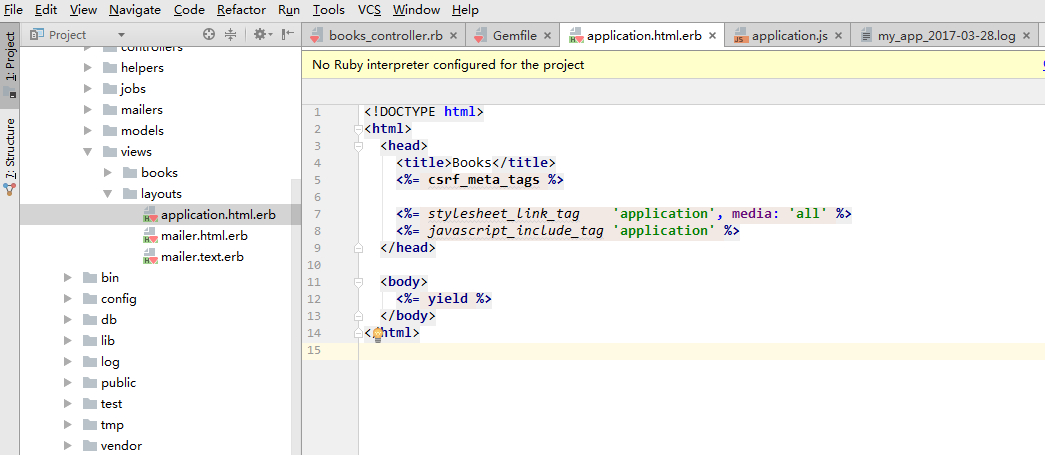Click line number 10 in the gutter
1045x455 pixels.
315,265
